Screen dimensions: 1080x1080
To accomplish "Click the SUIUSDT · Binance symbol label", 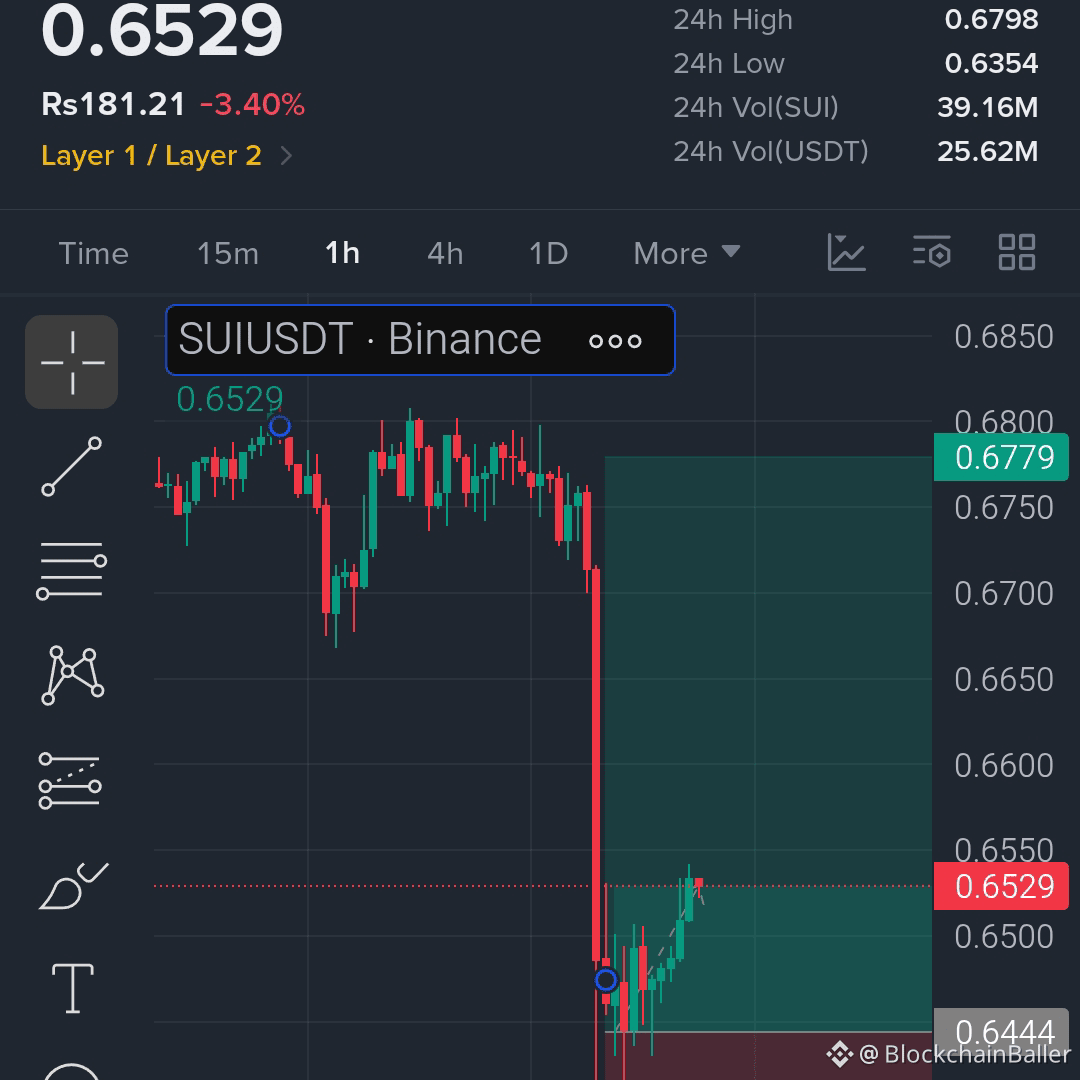I will [x=360, y=339].
